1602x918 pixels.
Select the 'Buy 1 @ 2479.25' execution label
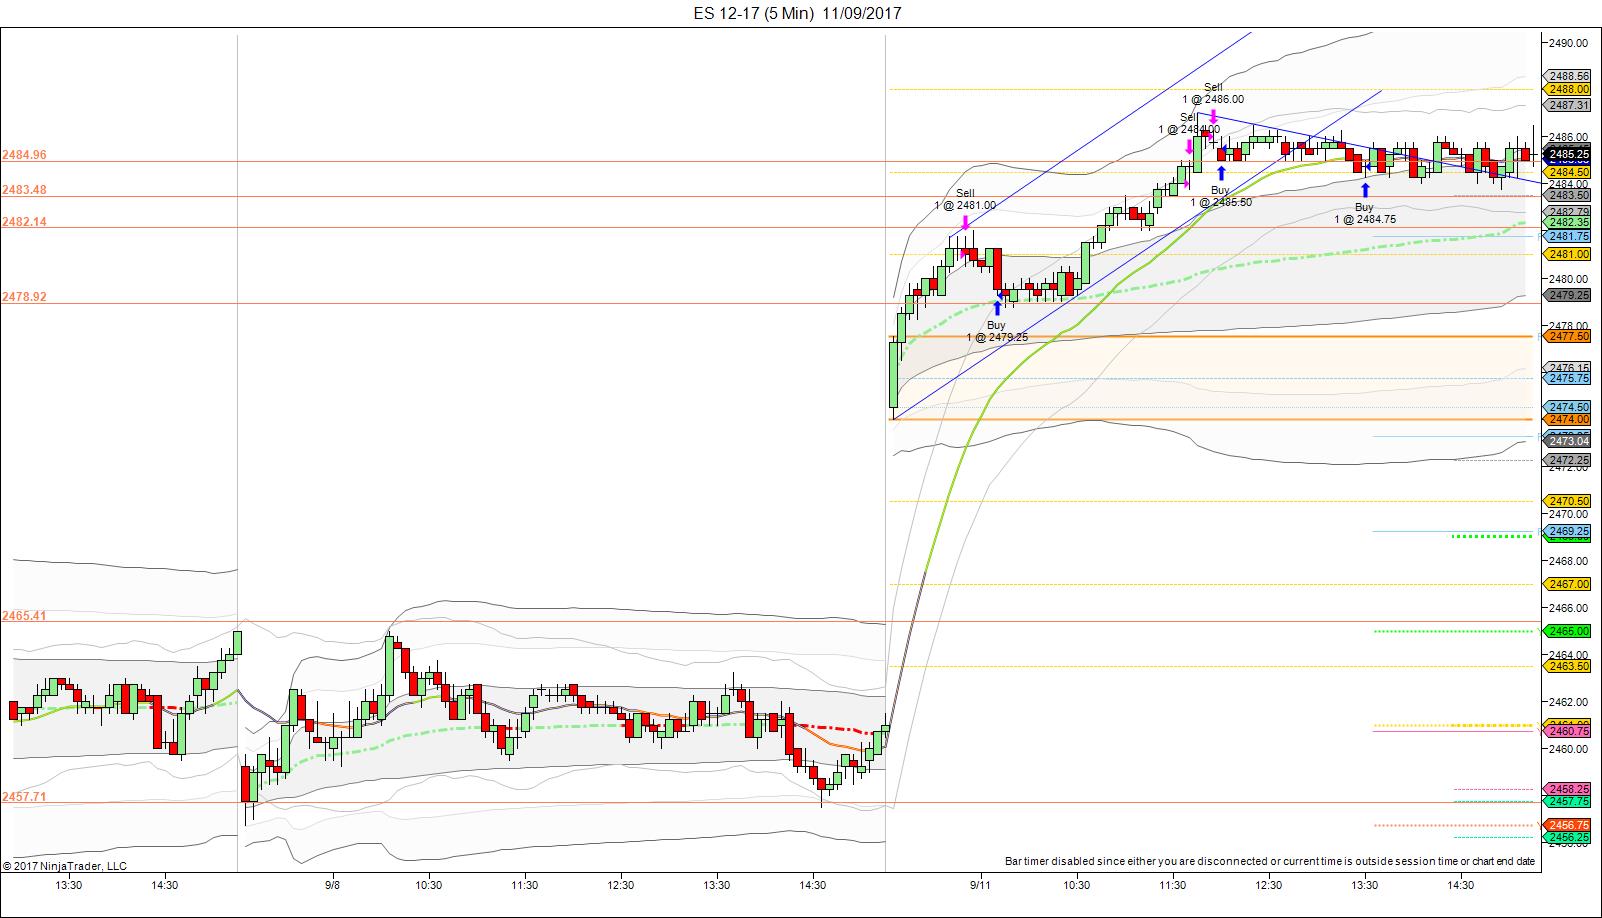[996, 331]
